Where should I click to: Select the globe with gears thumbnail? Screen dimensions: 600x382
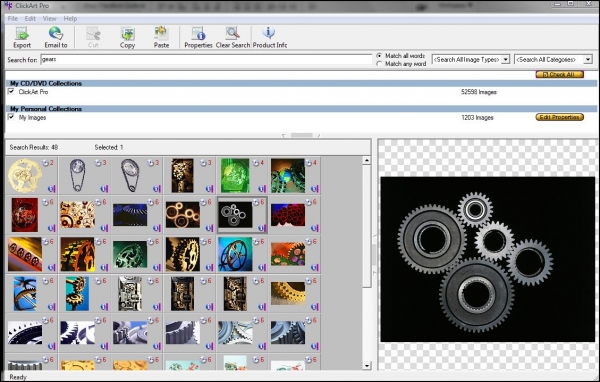(x=288, y=175)
